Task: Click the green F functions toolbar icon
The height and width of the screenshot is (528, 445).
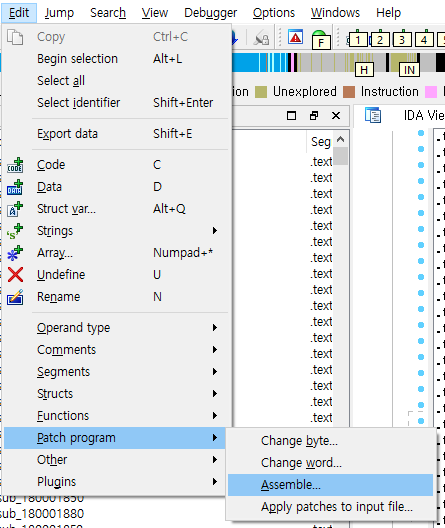Action: coord(320,39)
